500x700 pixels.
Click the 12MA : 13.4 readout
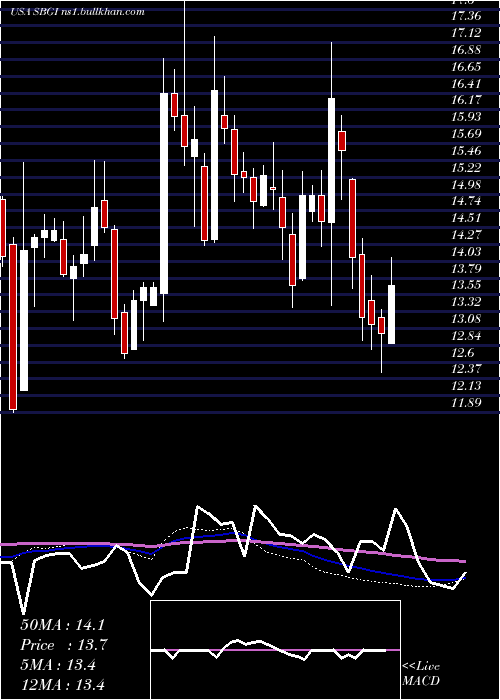coord(62,684)
